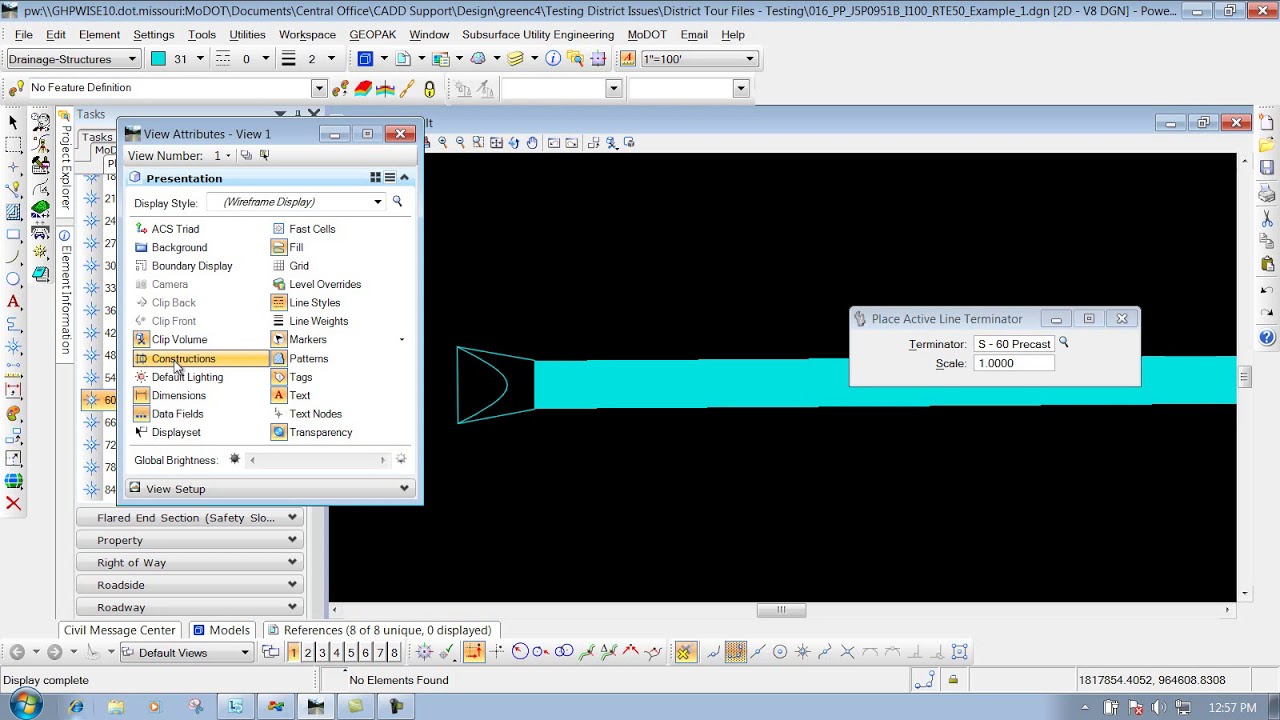
Task: Toggle Line Styles attribute
Action: 306,303
